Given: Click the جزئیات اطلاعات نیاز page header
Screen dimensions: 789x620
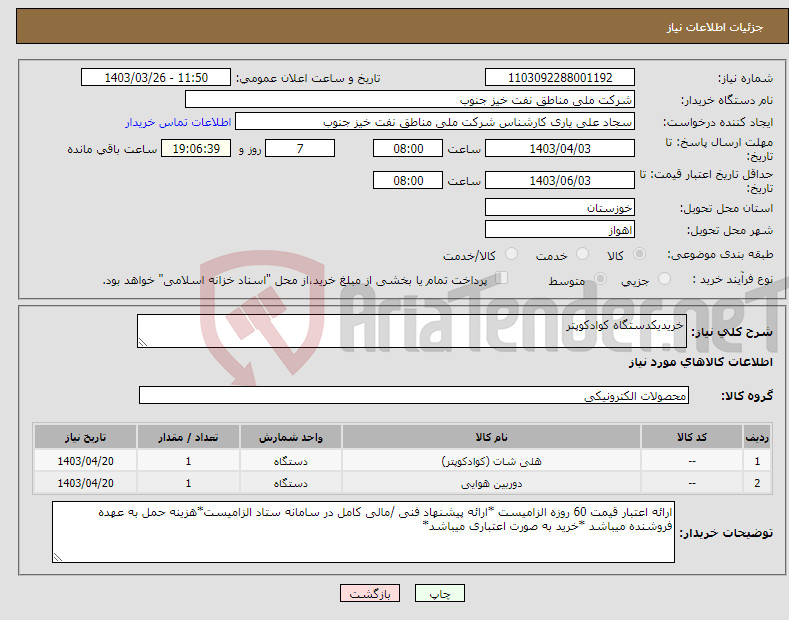Looking at the screenshot, I should (x=715, y=27).
